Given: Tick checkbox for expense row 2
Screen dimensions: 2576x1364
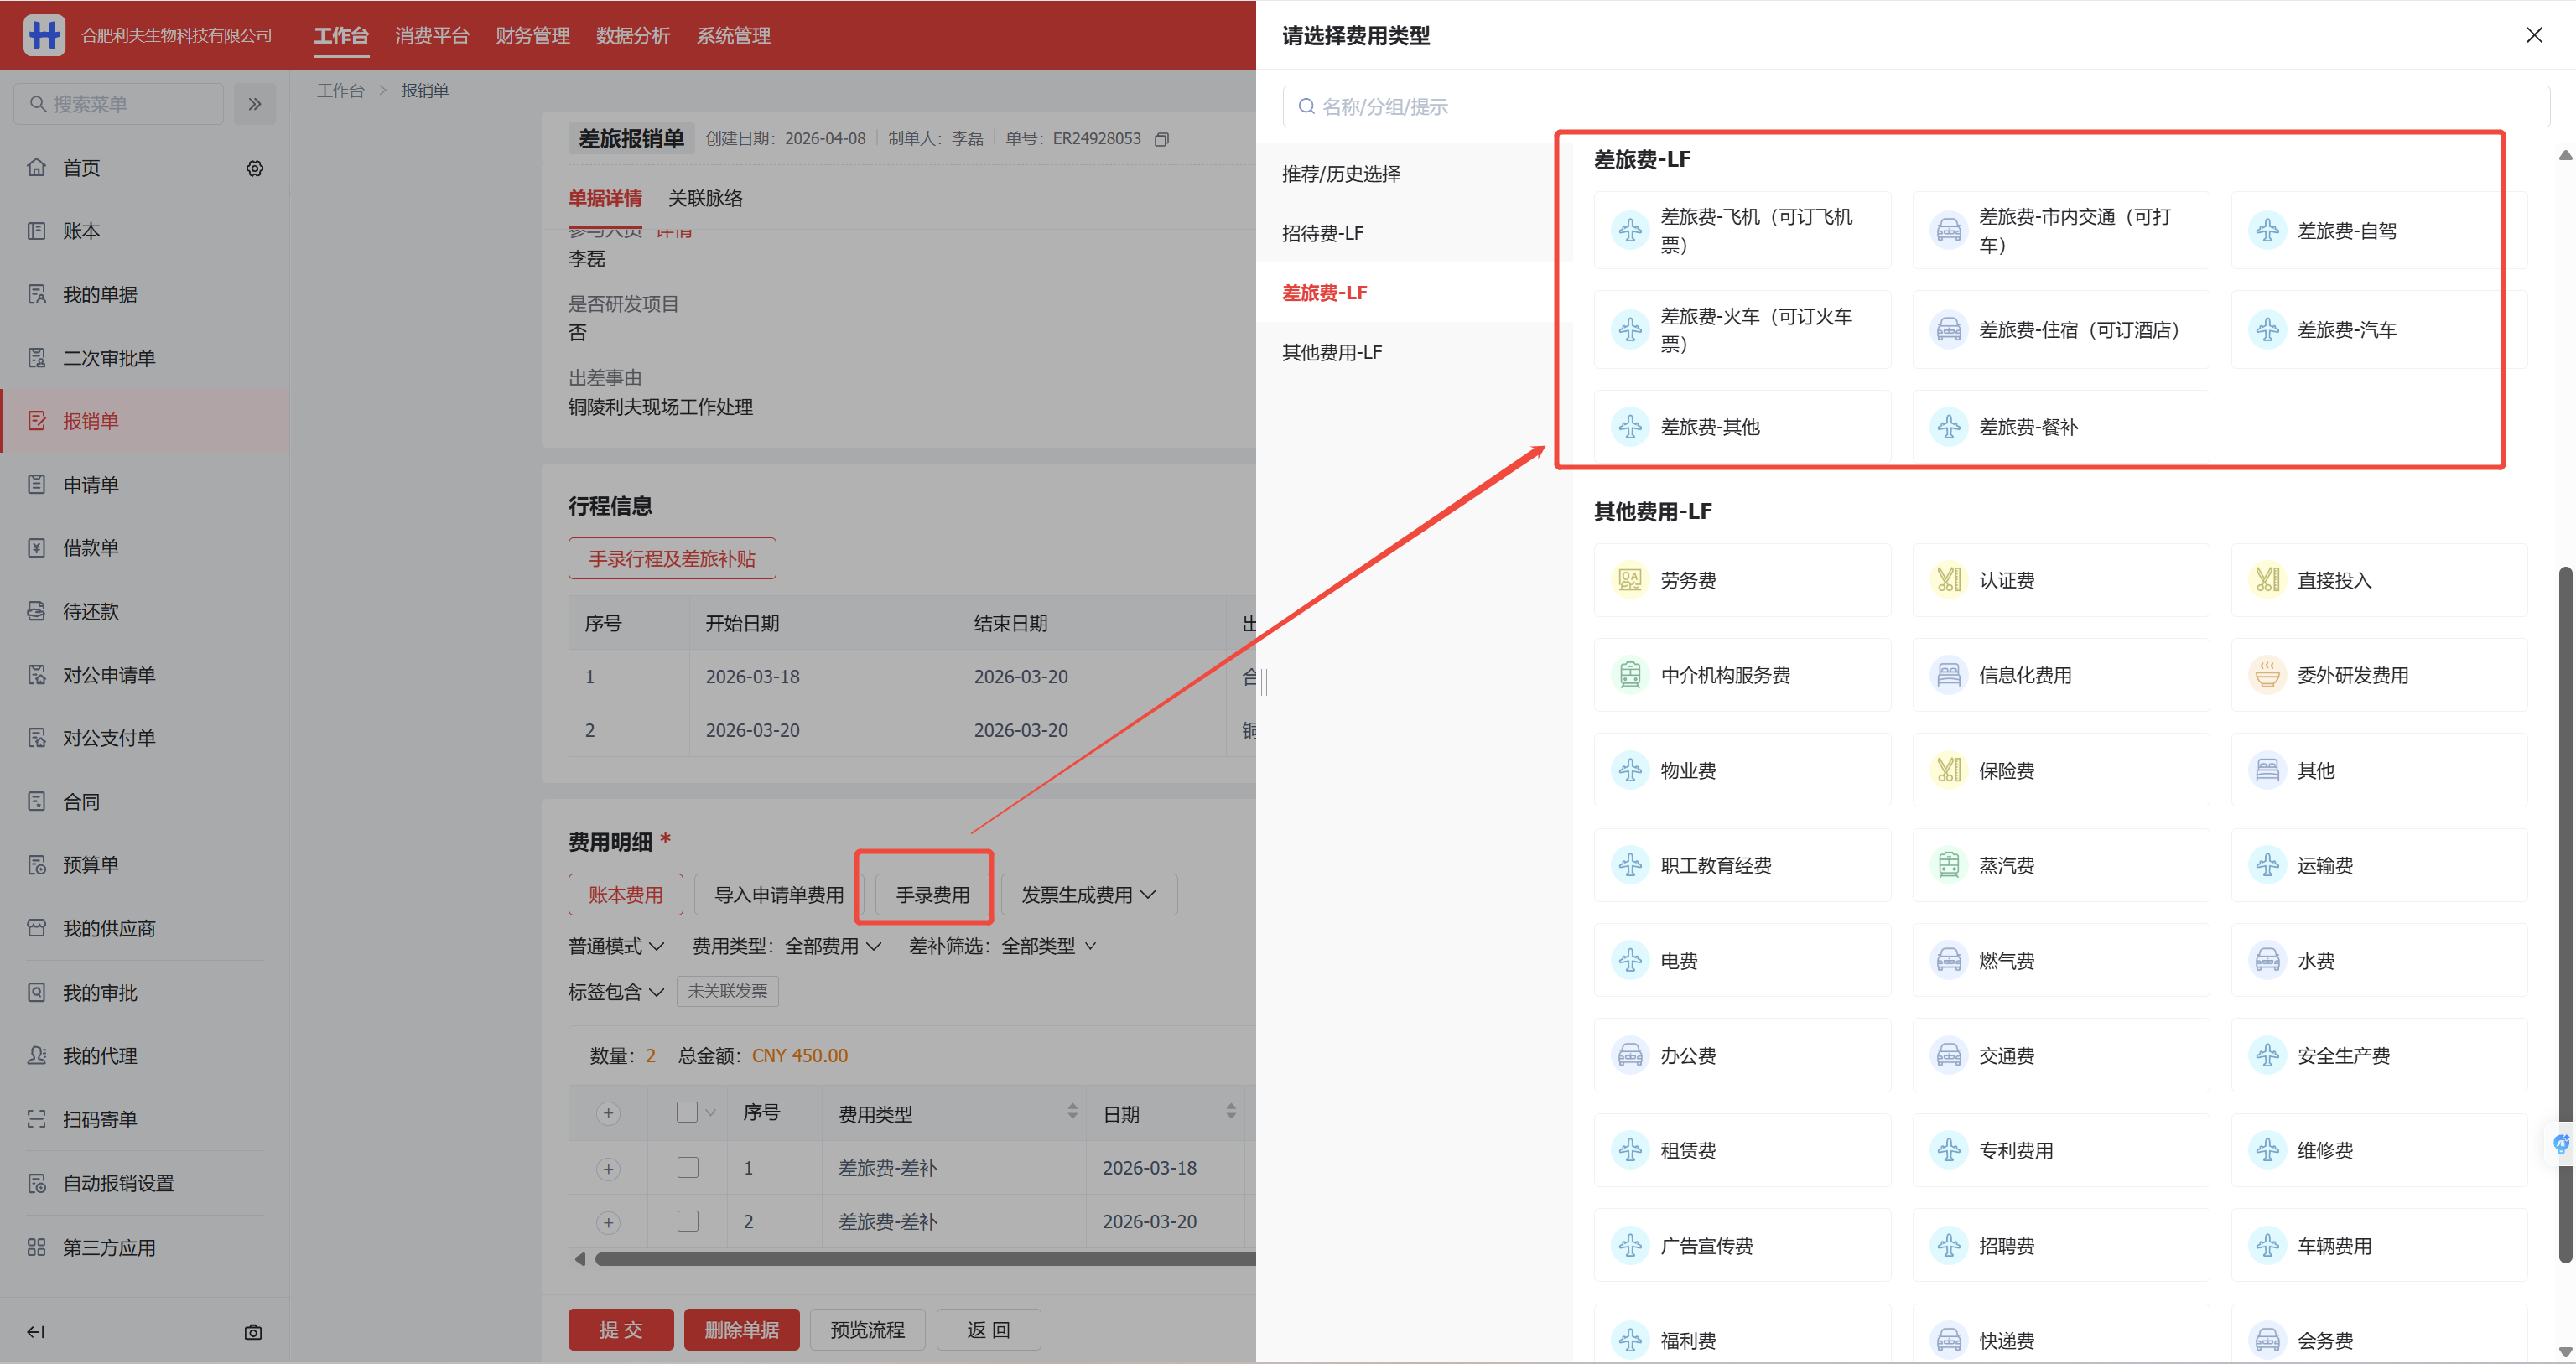Looking at the screenshot, I should pos(688,1221).
